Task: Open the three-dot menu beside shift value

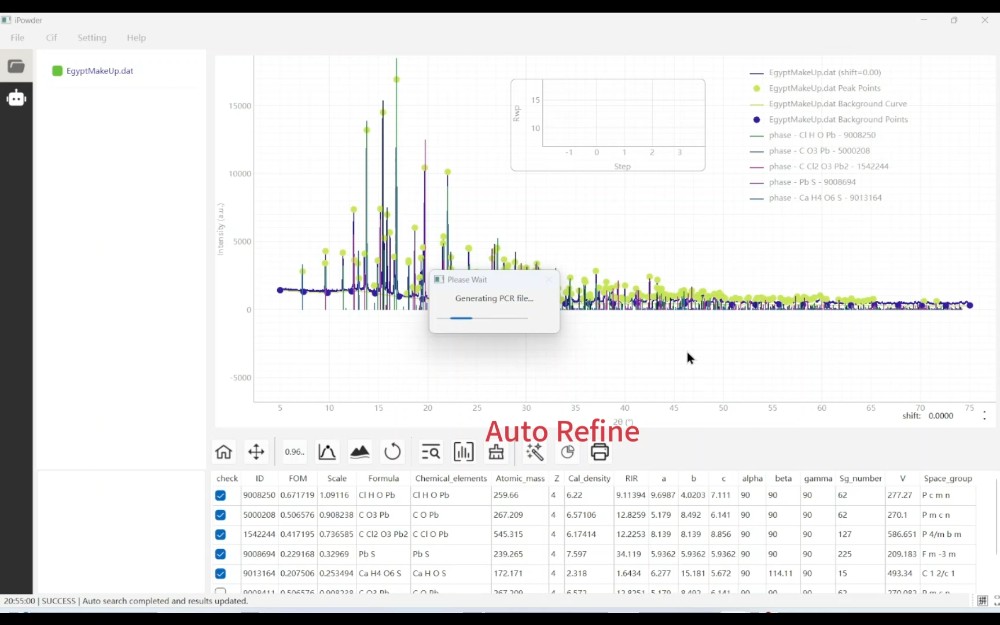Action: click(985, 415)
